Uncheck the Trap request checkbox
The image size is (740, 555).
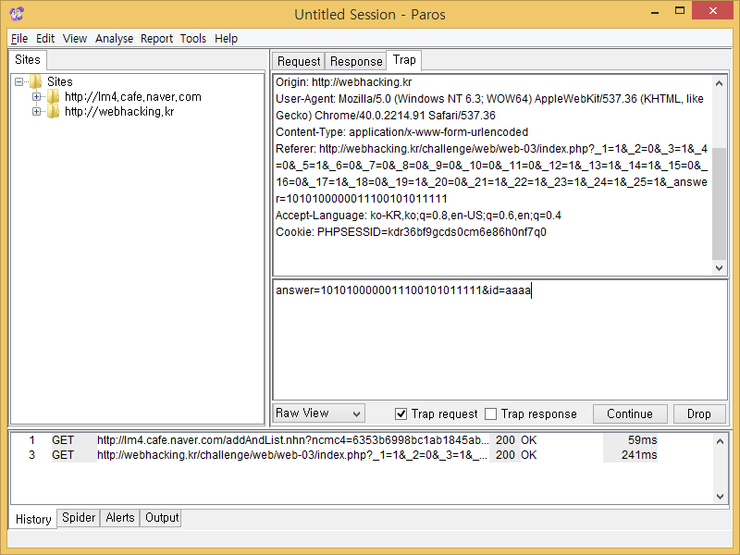pos(401,414)
